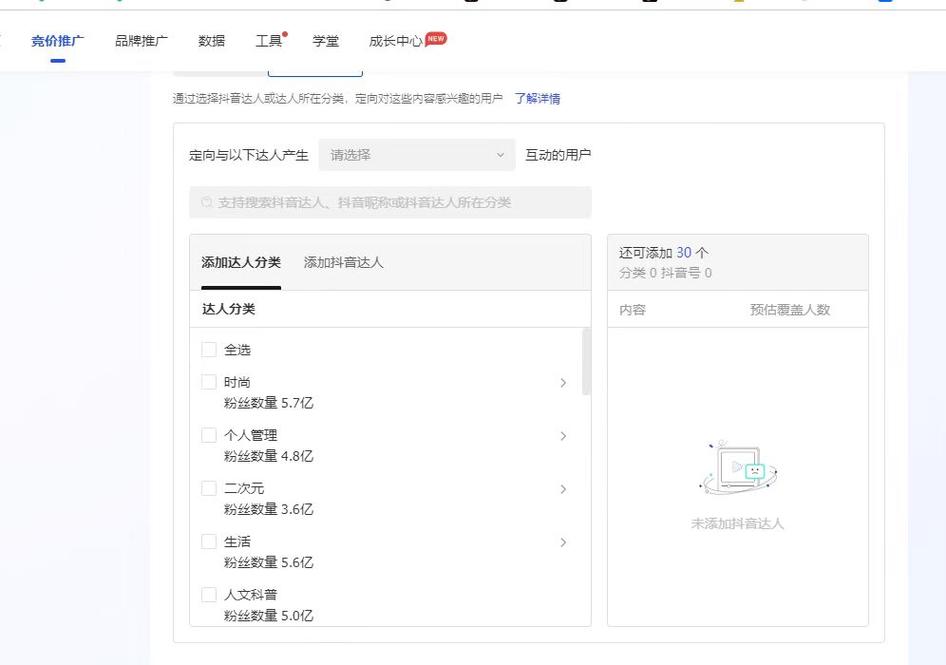Click the 预估覆盖人数 column header
The width and height of the screenshot is (946, 665).
click(x=790, y=310)
